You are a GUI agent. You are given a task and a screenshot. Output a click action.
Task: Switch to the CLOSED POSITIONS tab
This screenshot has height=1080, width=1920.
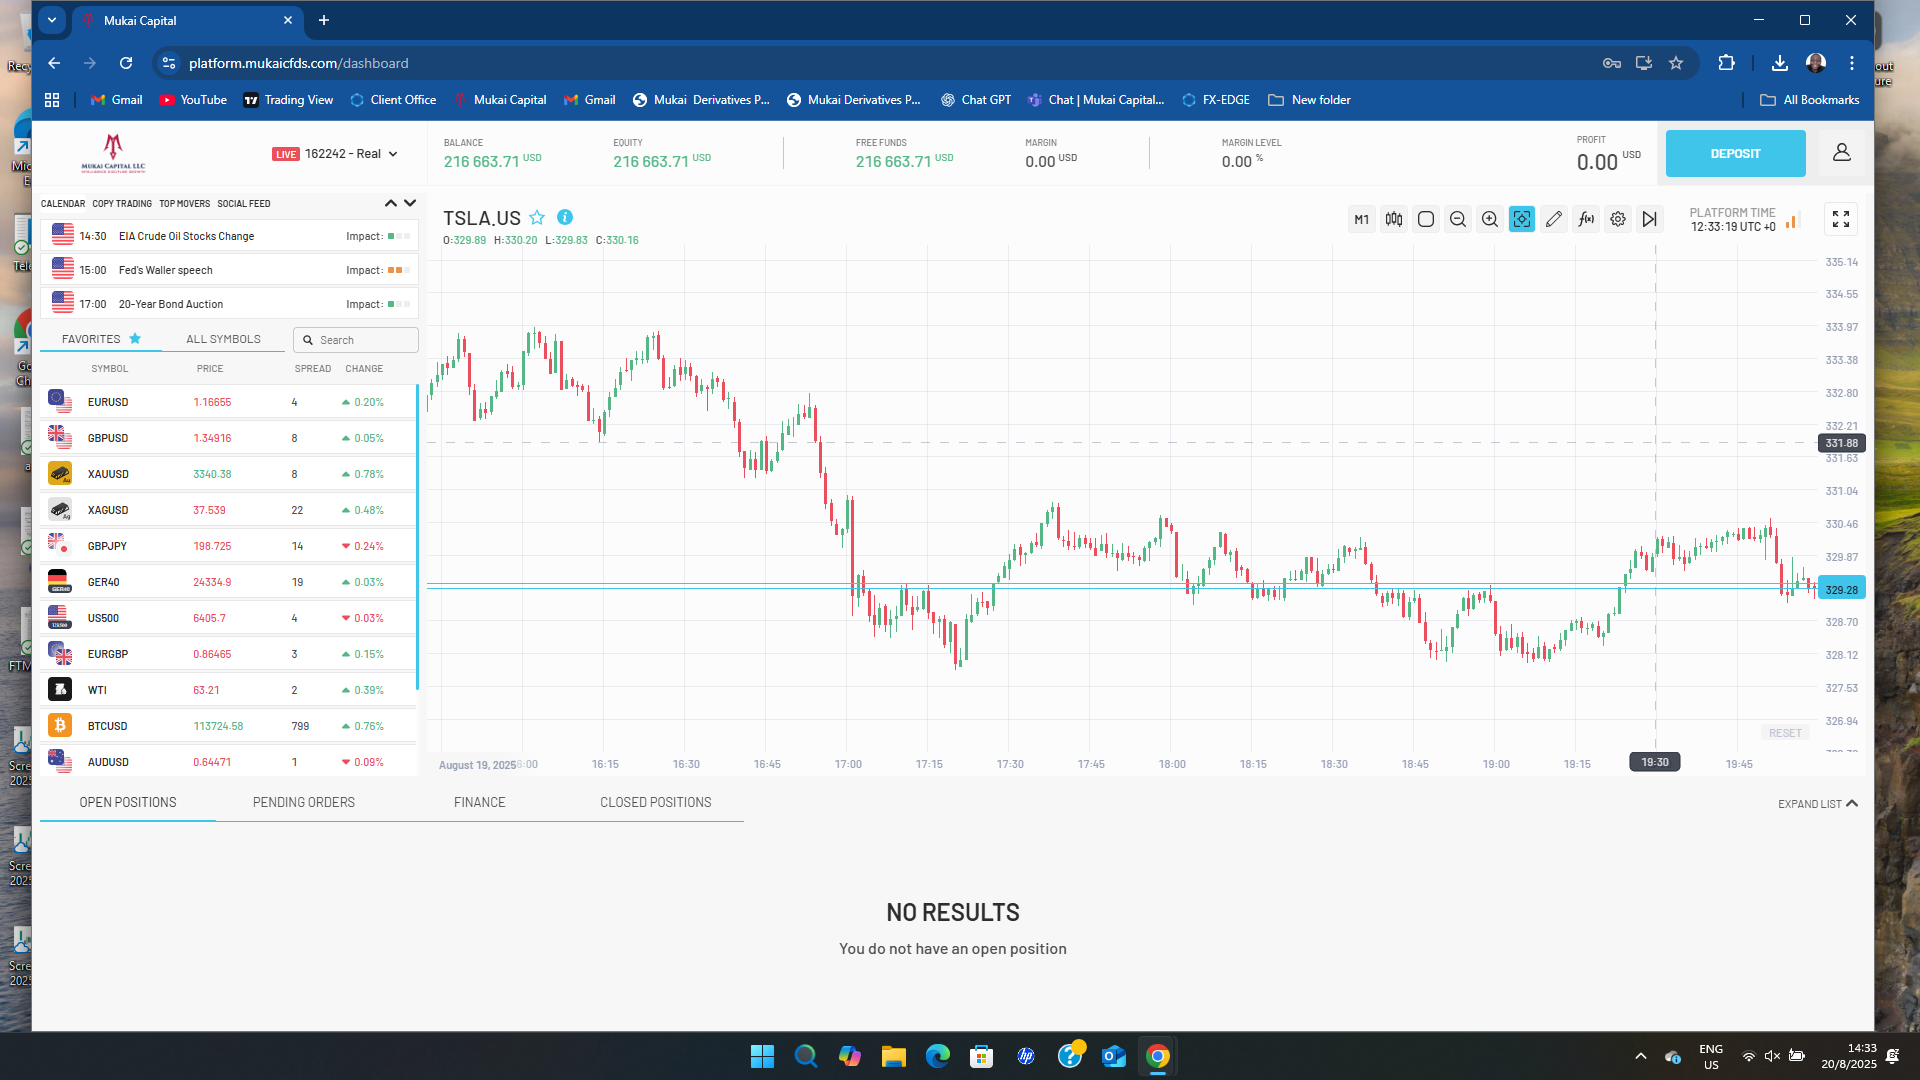tap(656, 802)
